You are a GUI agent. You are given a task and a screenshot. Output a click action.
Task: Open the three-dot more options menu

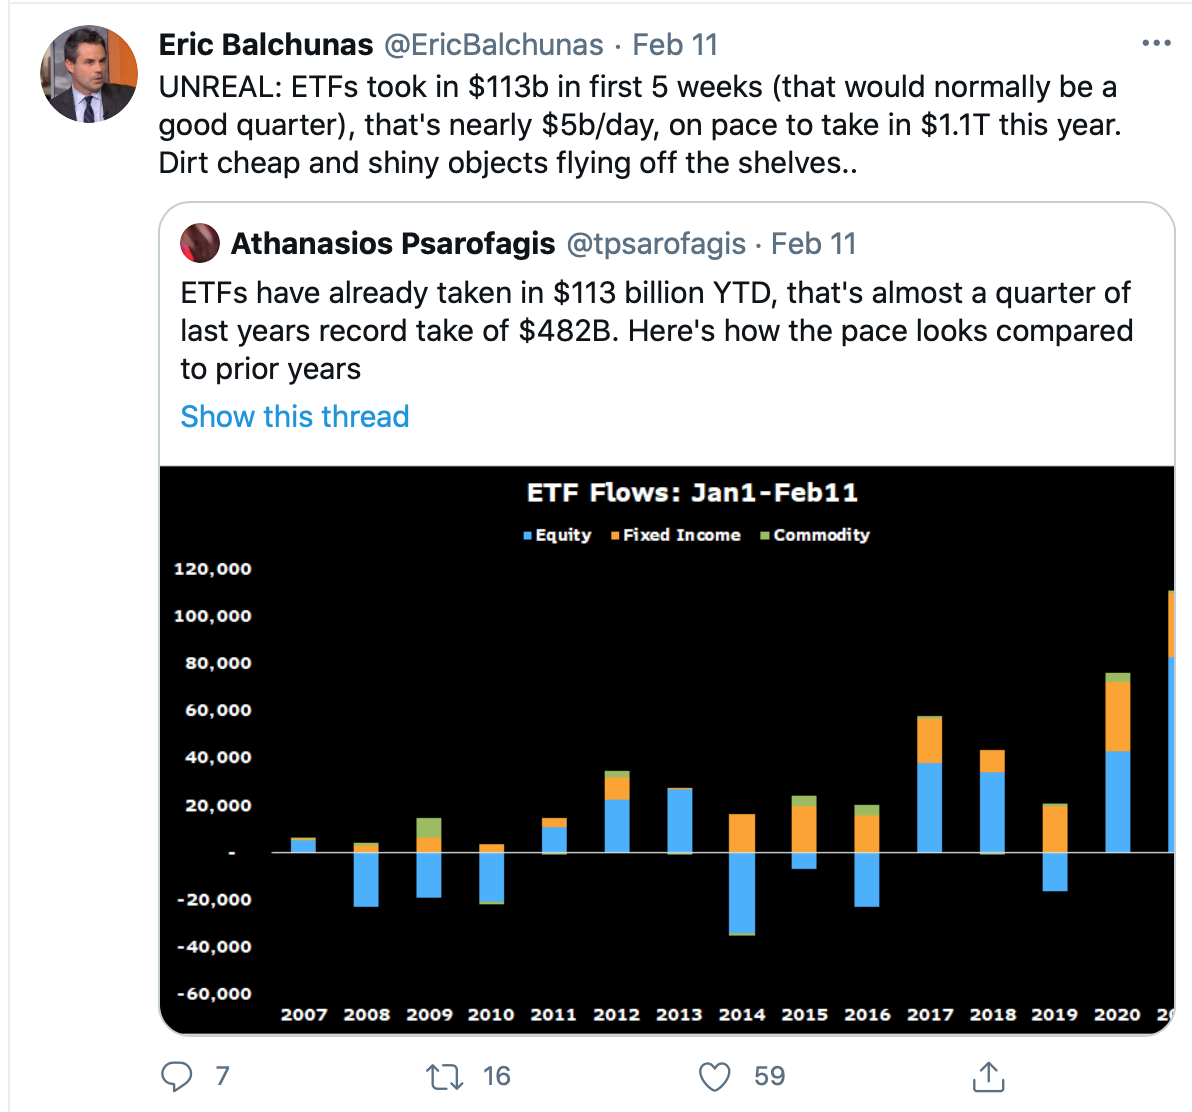tap(1156, 43)
